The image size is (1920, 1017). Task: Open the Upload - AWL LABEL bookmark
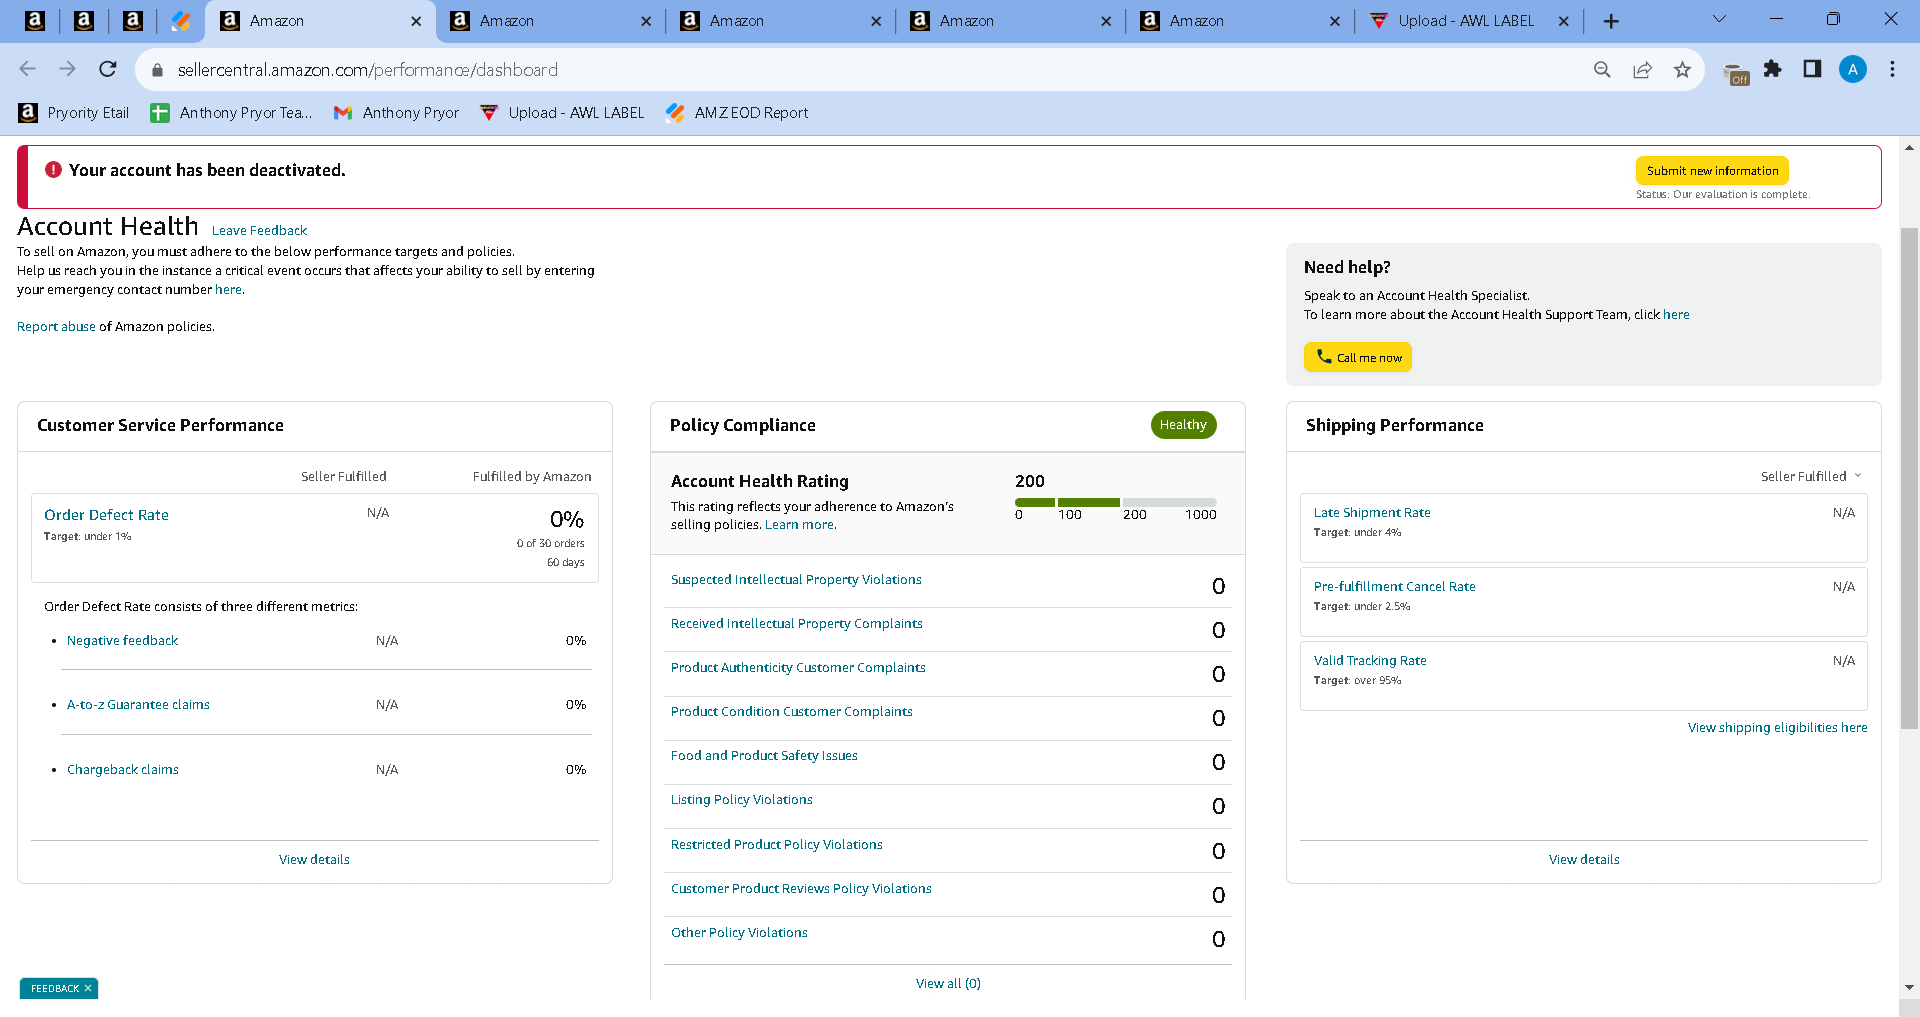pos(562,113)
